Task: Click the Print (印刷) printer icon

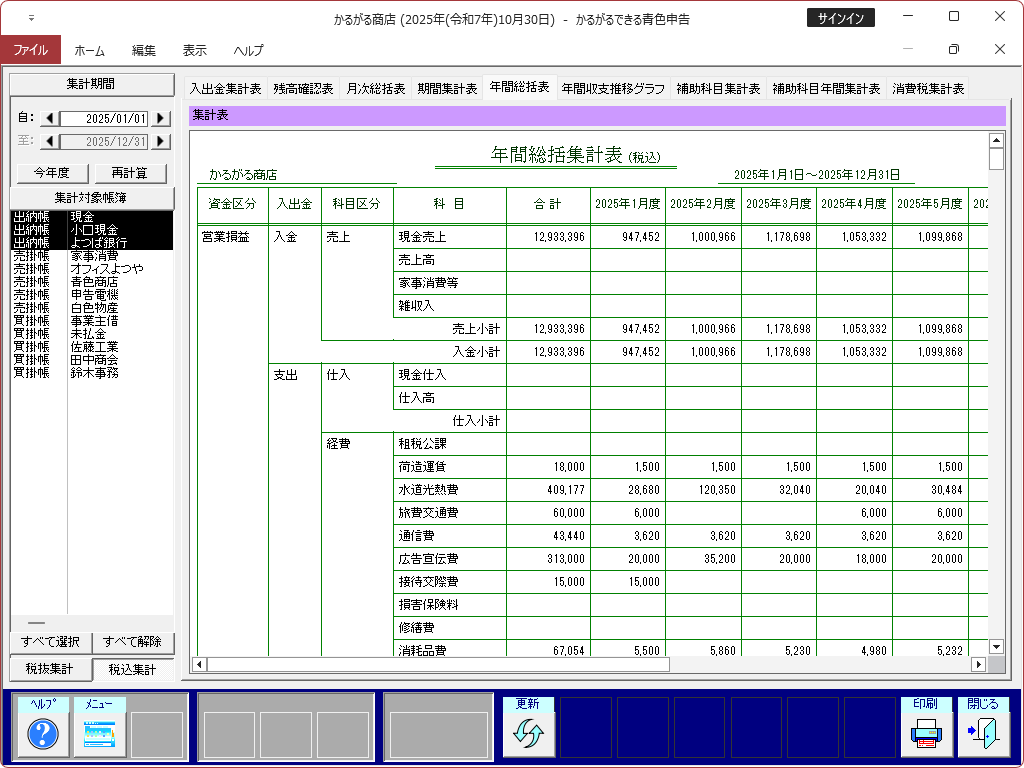Action: click(x=926, y=735)
